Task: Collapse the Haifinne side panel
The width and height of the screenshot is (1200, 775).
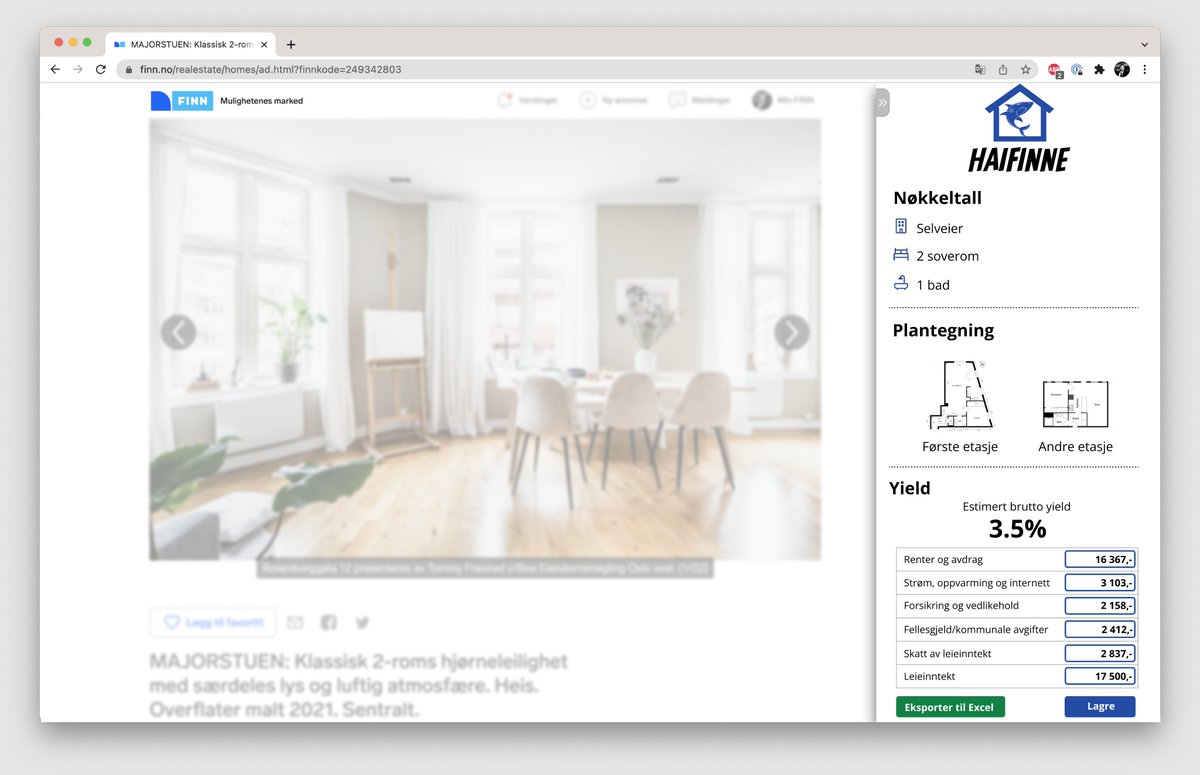Action: coord(882,102)
